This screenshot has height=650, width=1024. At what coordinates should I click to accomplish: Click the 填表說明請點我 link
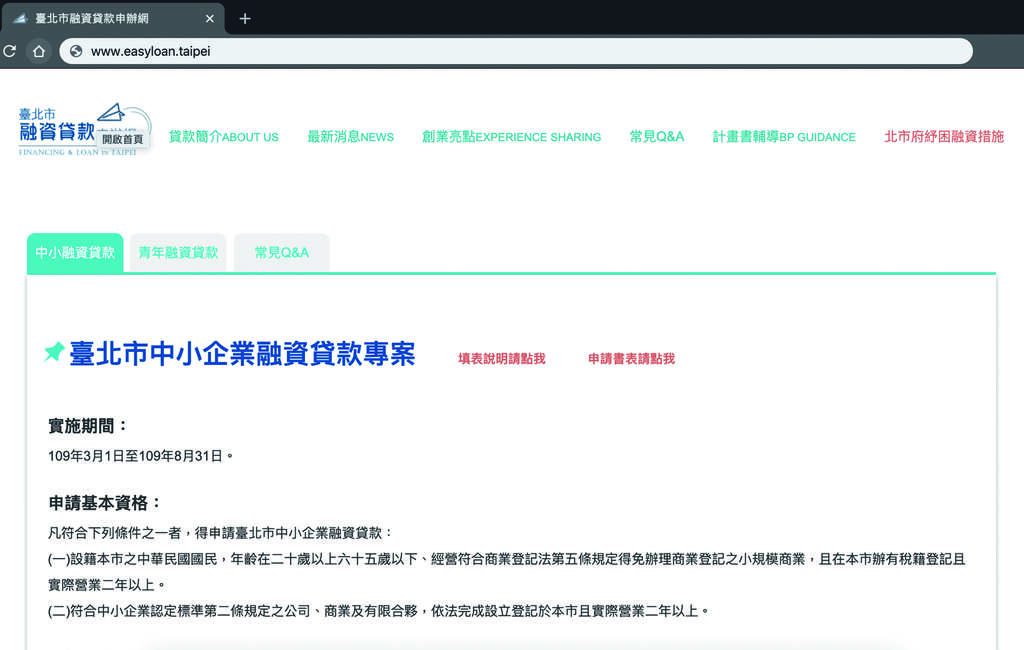502,359
